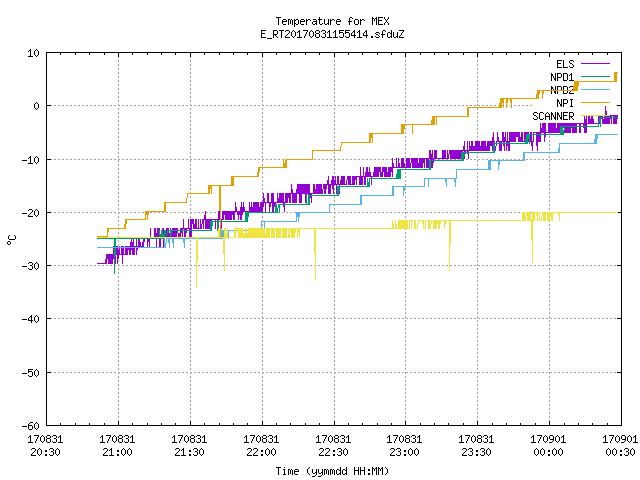
Task: Click the x-axis tick label 170831 23:00
Action: [404, 446]
